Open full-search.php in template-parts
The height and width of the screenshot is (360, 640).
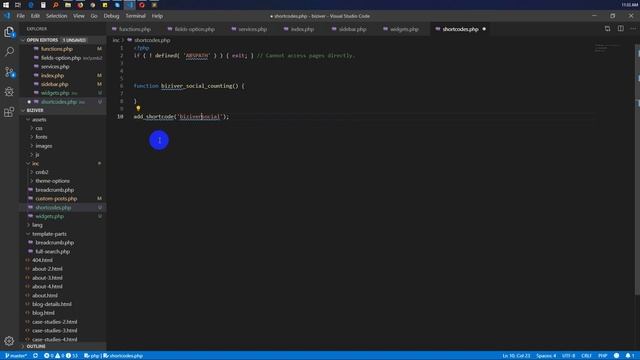pyautogui.click(x=63, y=251)
